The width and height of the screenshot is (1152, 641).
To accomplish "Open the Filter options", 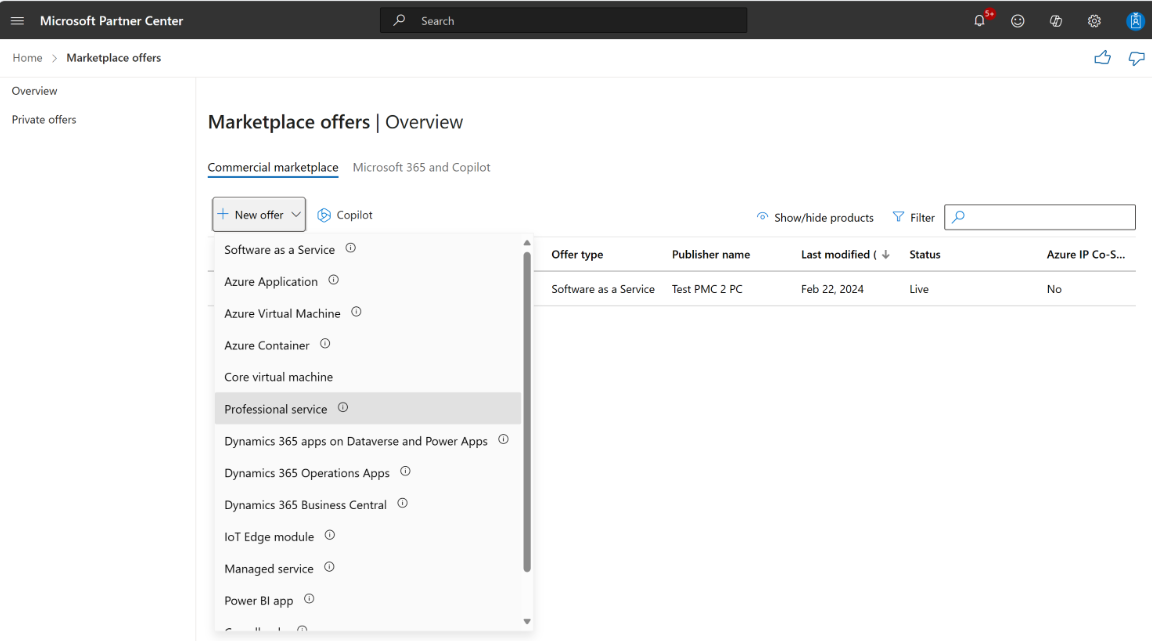I will (913, 217).
